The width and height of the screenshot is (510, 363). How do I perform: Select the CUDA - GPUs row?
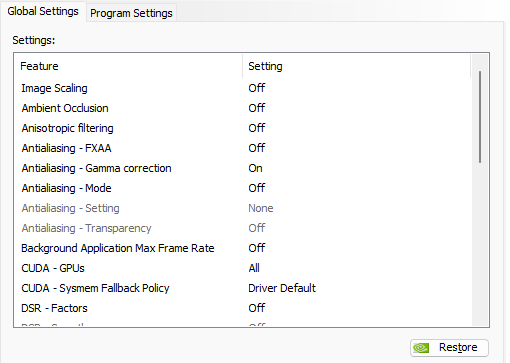click(243, 268)
